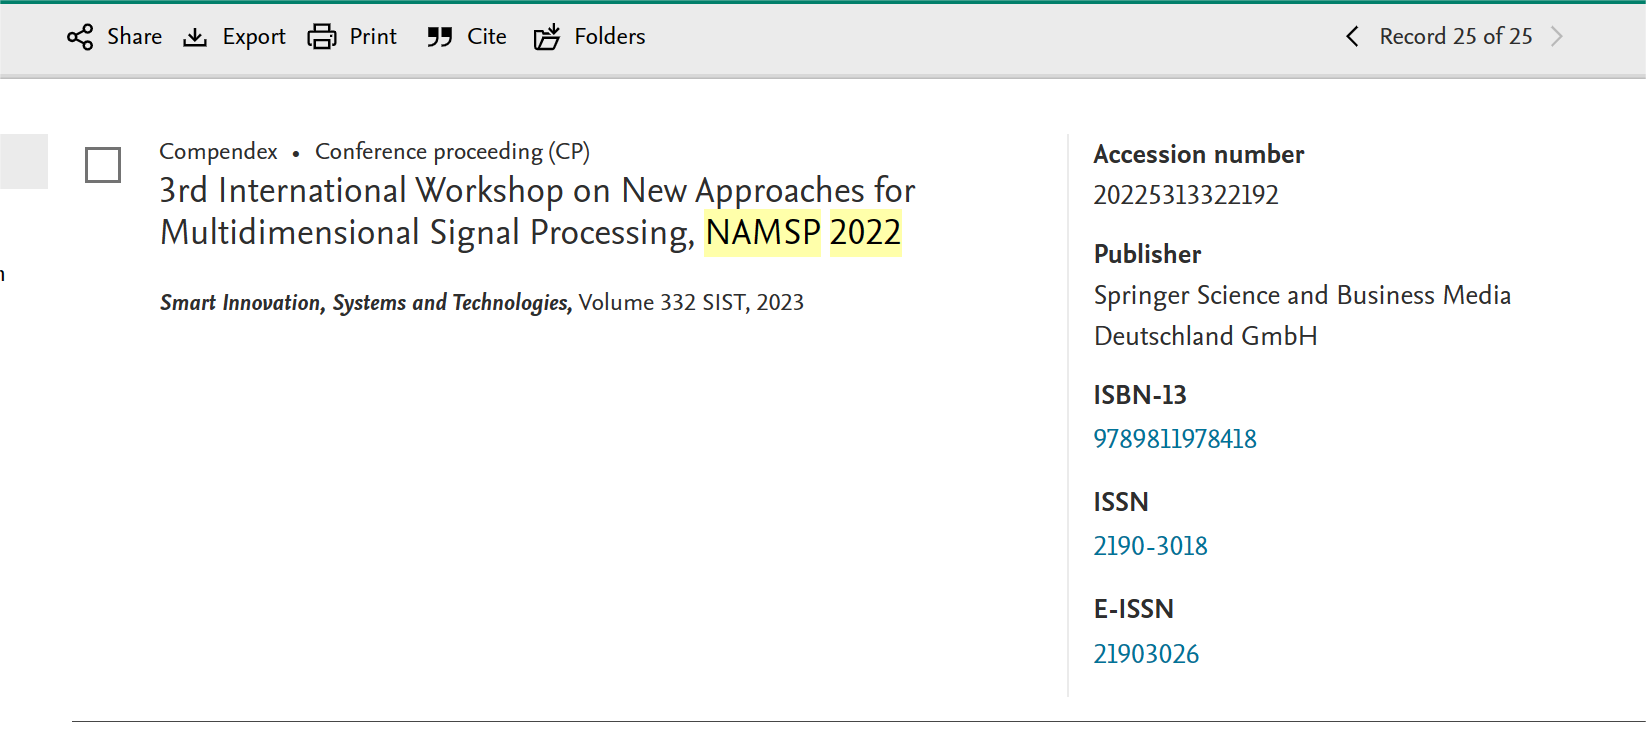1646x737 pixels.
Task: Open the Cite toolbar option
Action: click(467, 37)
